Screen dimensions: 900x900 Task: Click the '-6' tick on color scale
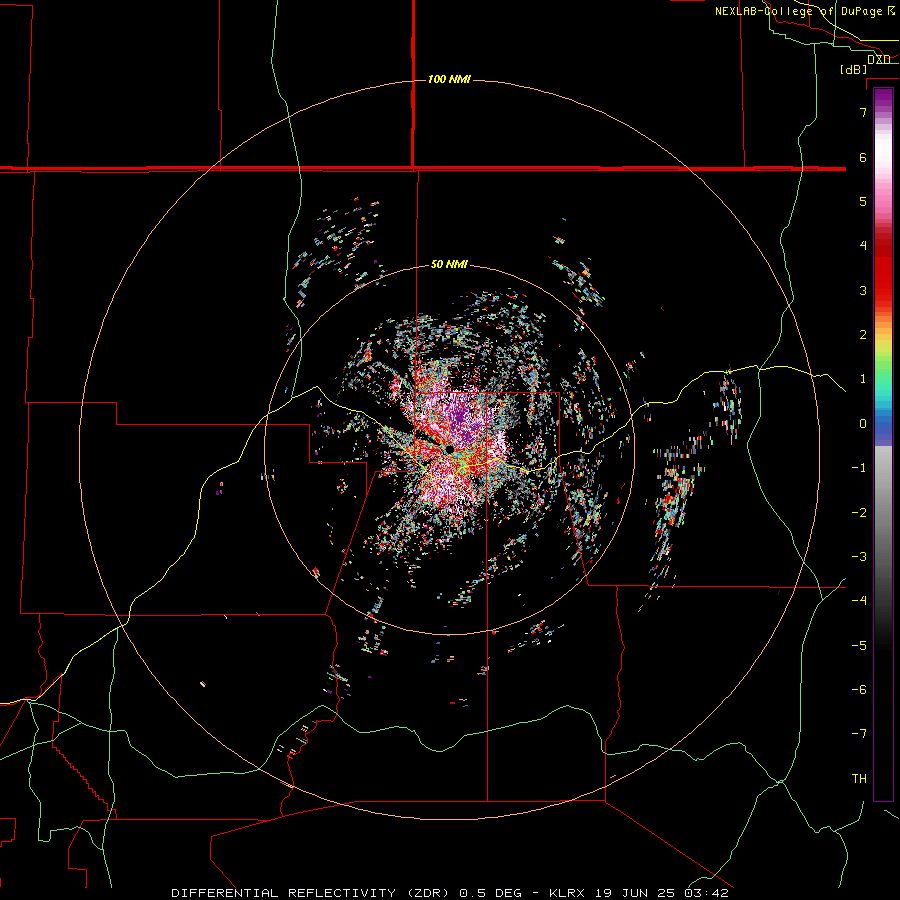[x=859, y=689]
